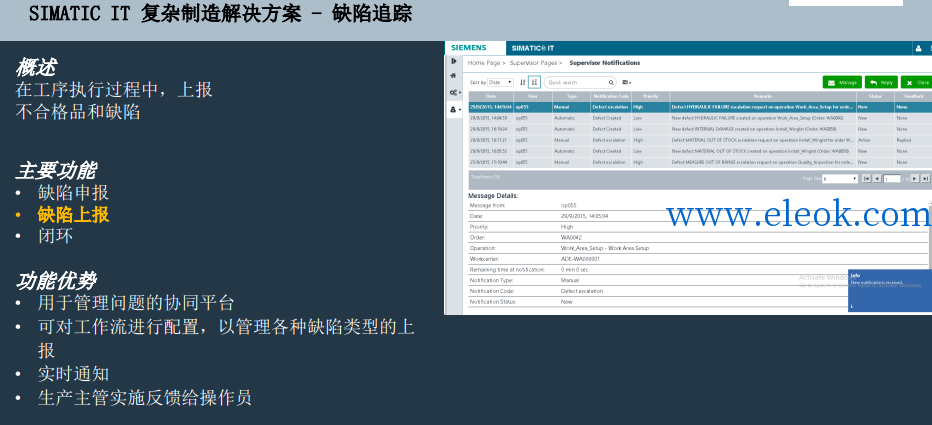The height and width of the screenshot is (425, 932).
Task: Click Workcenter value ADE-WA000001
Action: (580, 259)
